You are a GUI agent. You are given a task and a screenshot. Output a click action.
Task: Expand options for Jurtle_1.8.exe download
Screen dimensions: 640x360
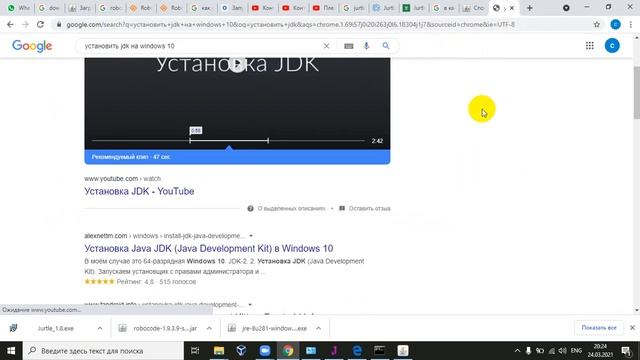click(x=100, y=328)
